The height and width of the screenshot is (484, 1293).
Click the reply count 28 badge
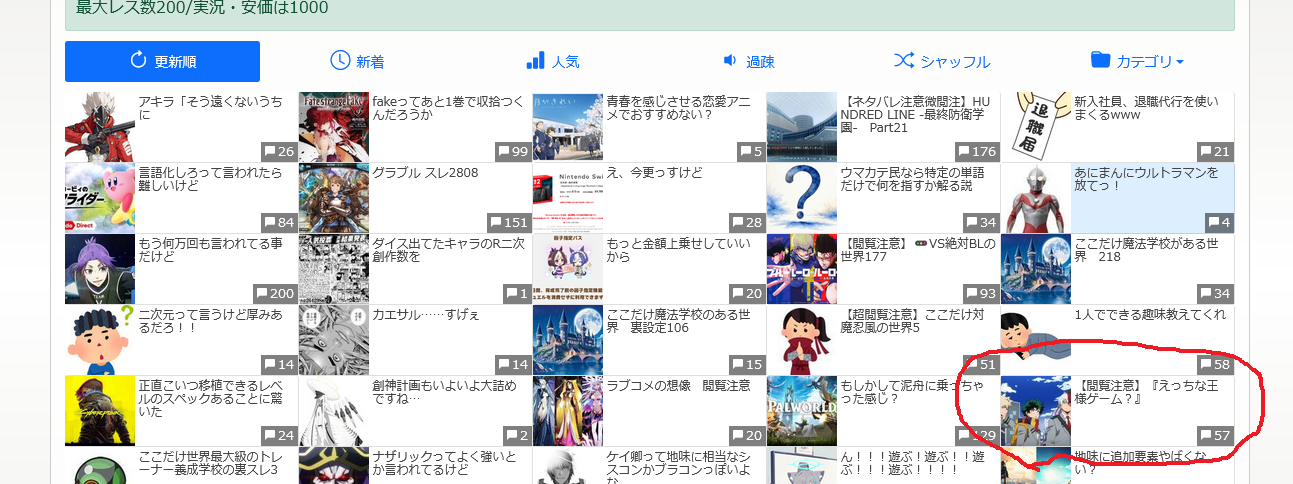pyautogui.click(x=747, y=222)
